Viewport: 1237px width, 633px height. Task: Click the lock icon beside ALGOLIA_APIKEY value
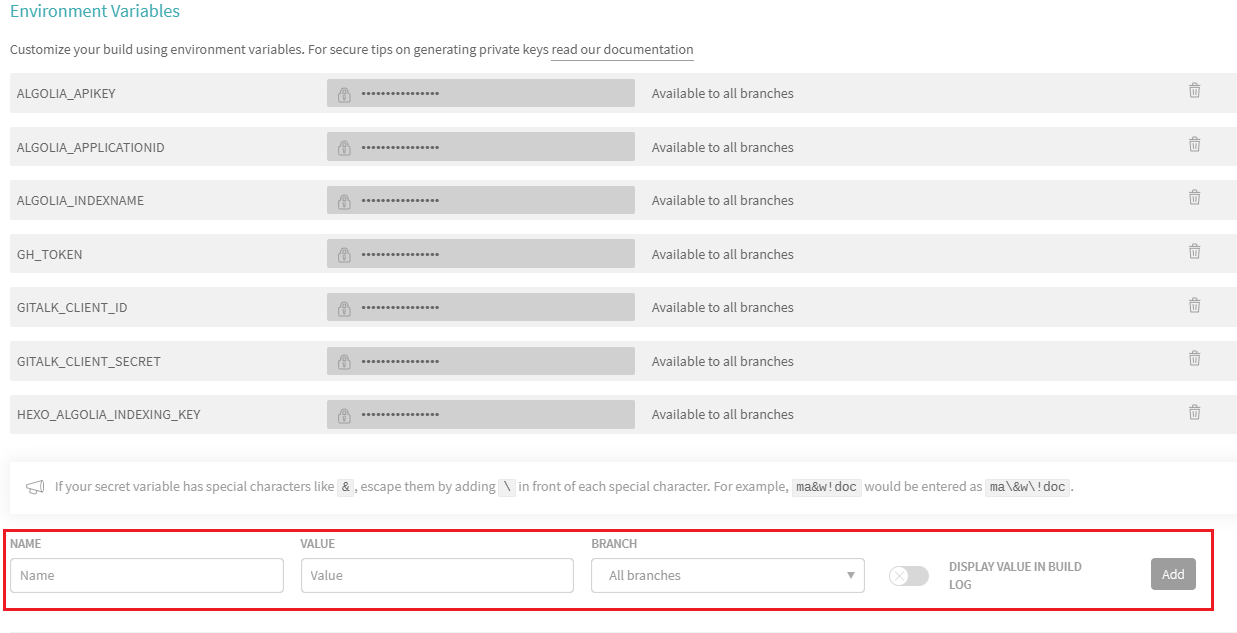pos(344,94)
